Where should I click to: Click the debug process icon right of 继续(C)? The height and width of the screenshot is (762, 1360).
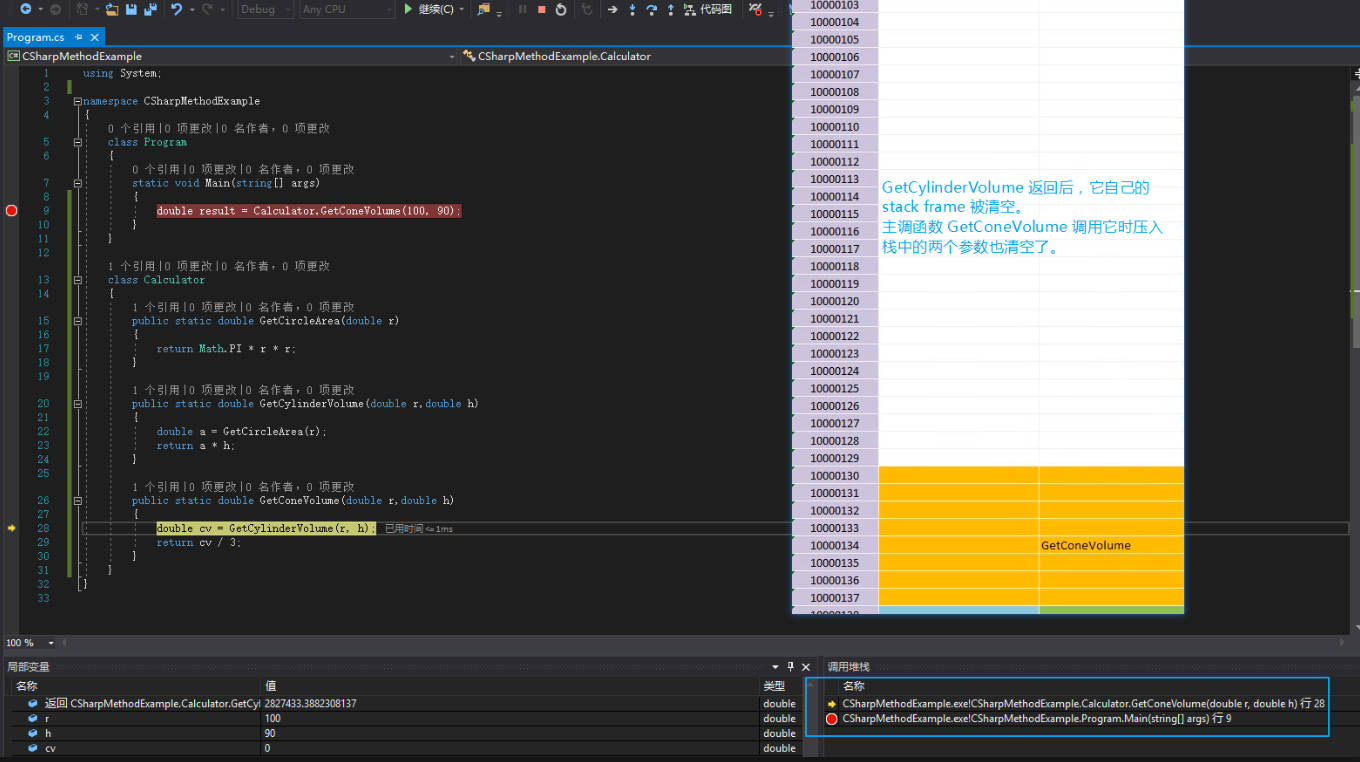484,9
